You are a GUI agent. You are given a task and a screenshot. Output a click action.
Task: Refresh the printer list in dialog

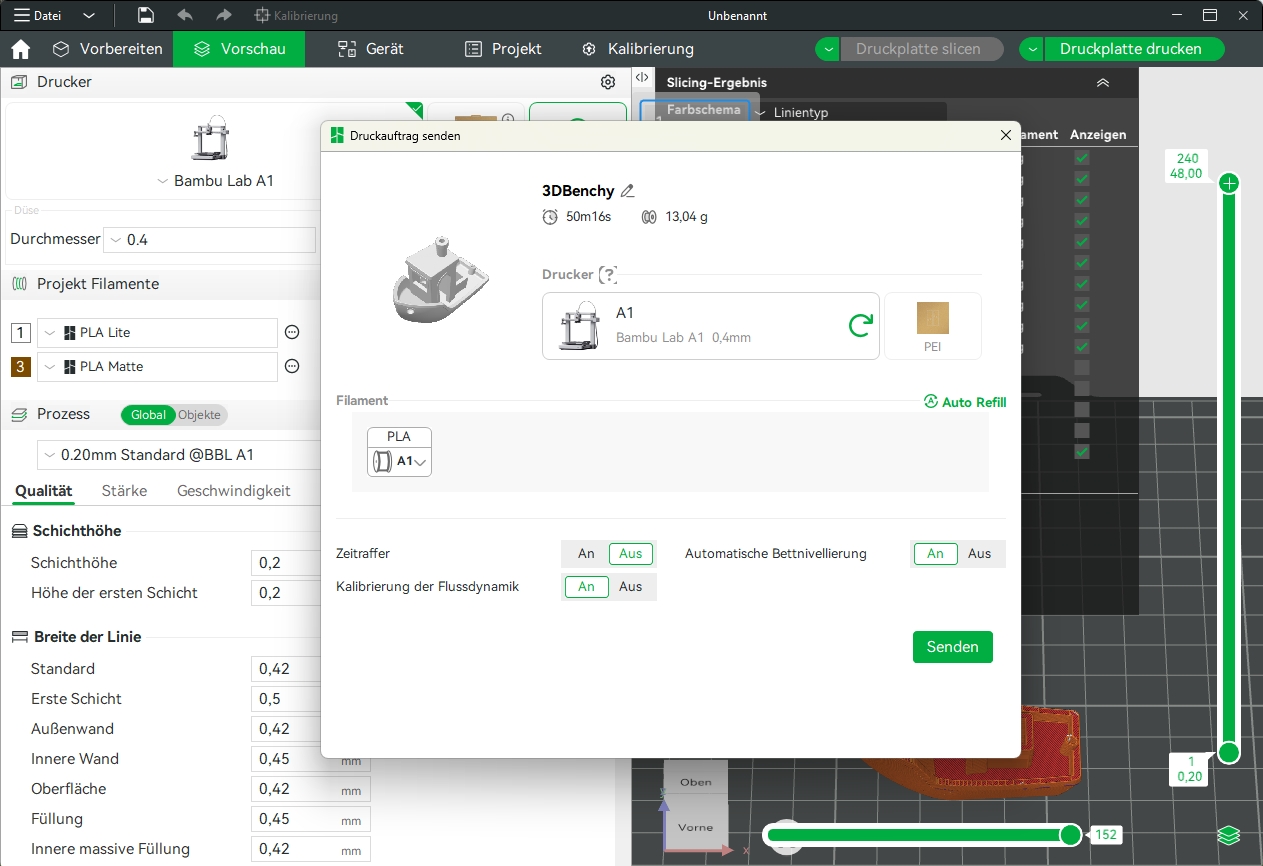click(x=860, y=325)
